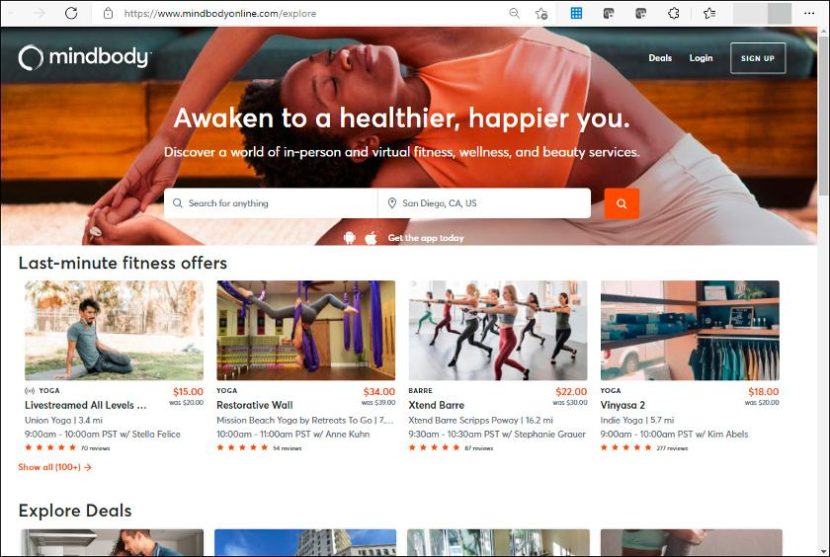
Task: Click the SIGN UP button
Action: coord(757,58)
